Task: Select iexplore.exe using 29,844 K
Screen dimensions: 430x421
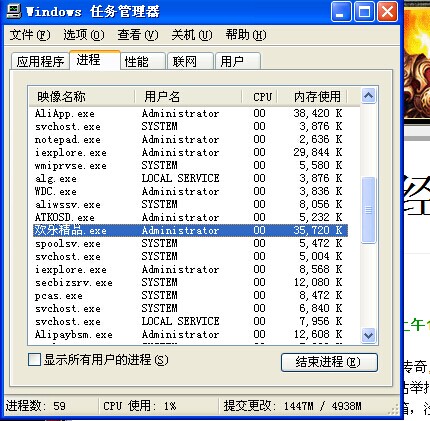Action: pos(190,152)
